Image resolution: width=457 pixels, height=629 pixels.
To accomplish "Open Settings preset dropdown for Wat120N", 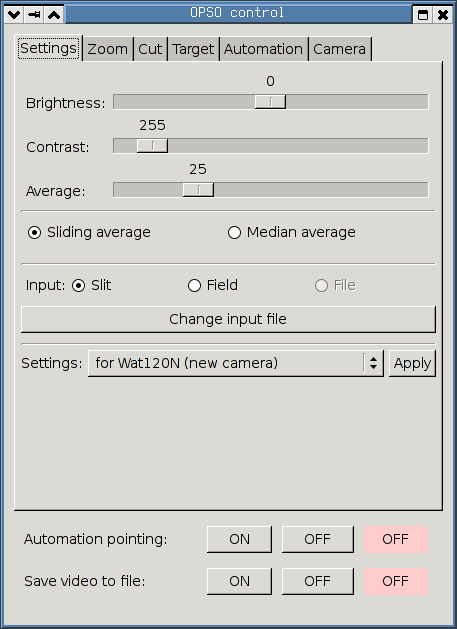I will pyautogui.click(x=236, y=363).
